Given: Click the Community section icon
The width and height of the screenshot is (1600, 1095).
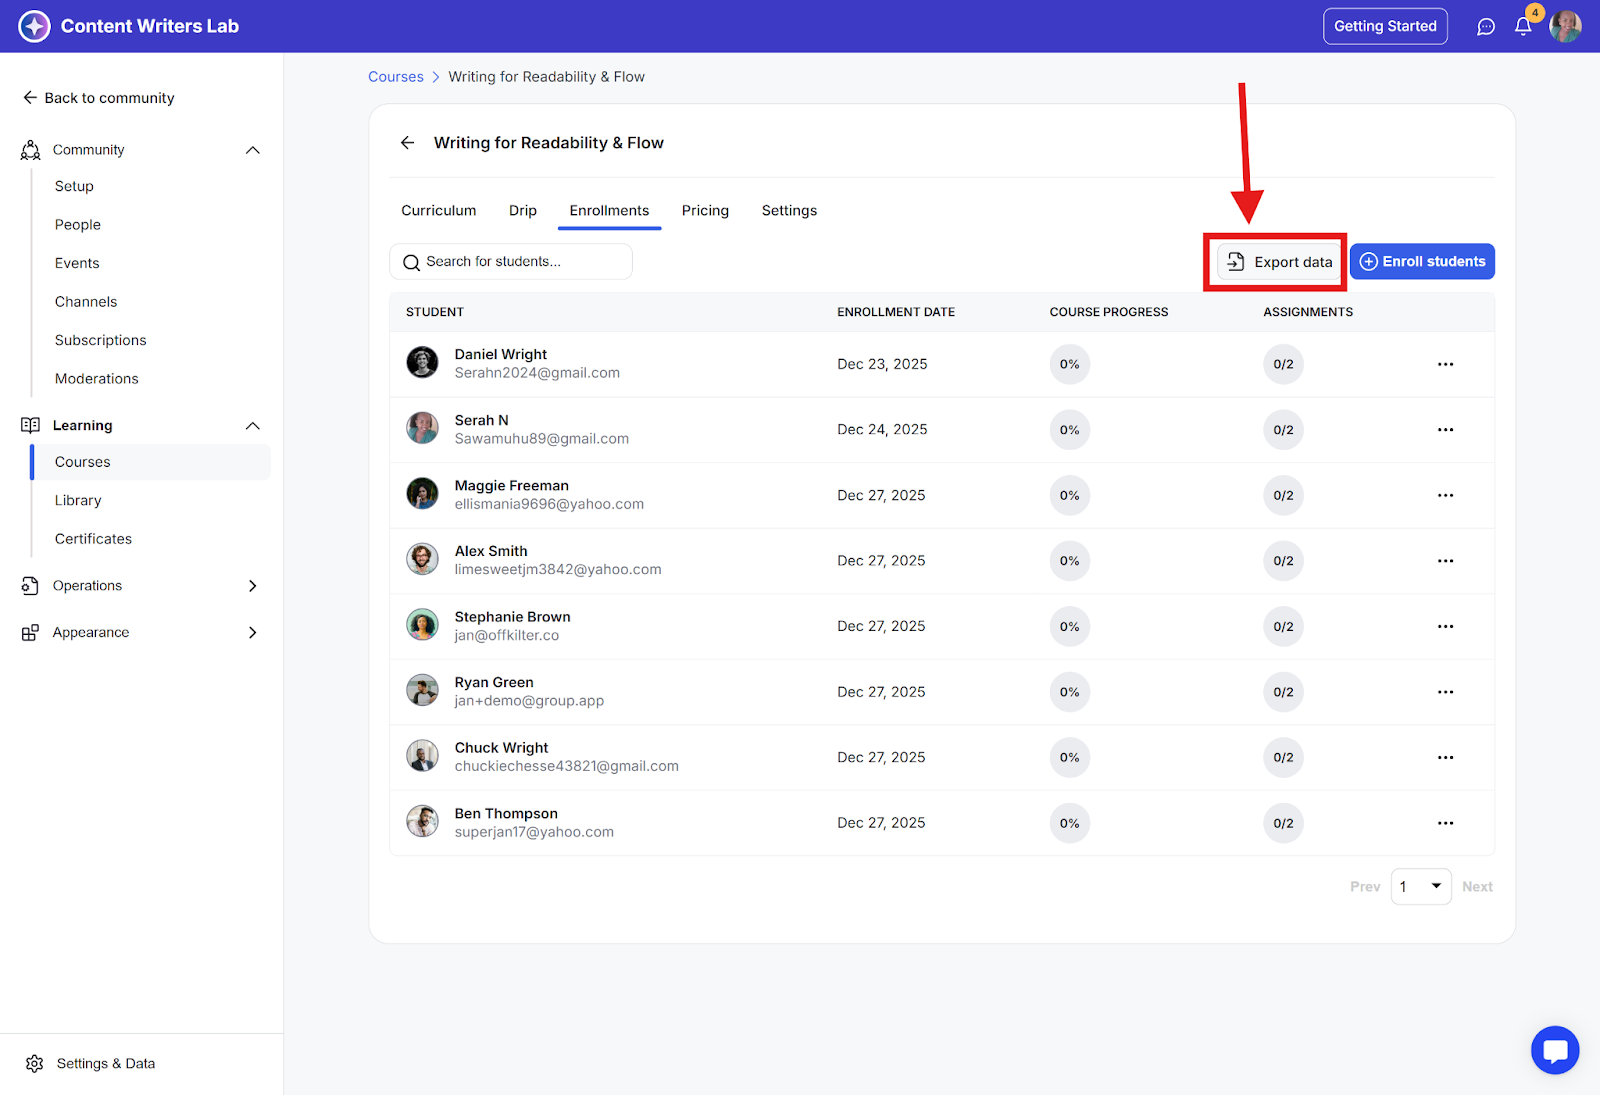Looking at the screenshot, I should pos(31,150).
